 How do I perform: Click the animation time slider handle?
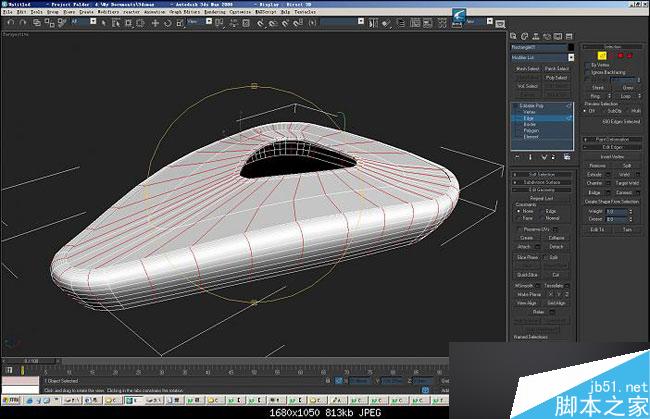[x=31, y=361]
